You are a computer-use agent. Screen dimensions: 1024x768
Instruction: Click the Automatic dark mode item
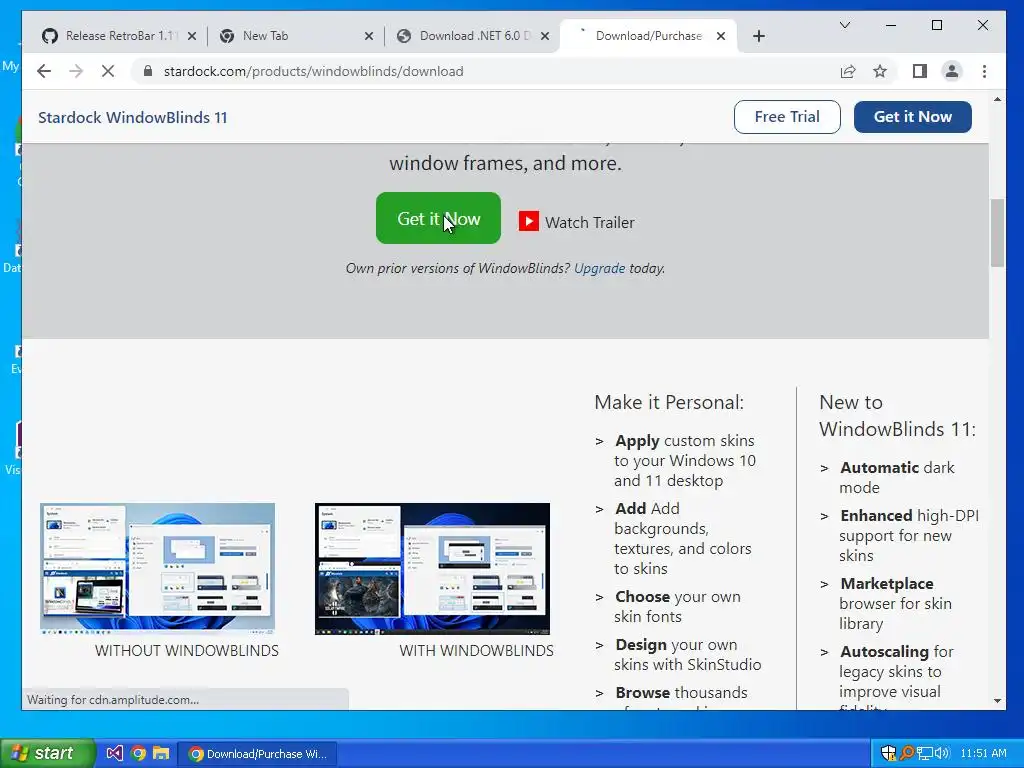(897, 477)
